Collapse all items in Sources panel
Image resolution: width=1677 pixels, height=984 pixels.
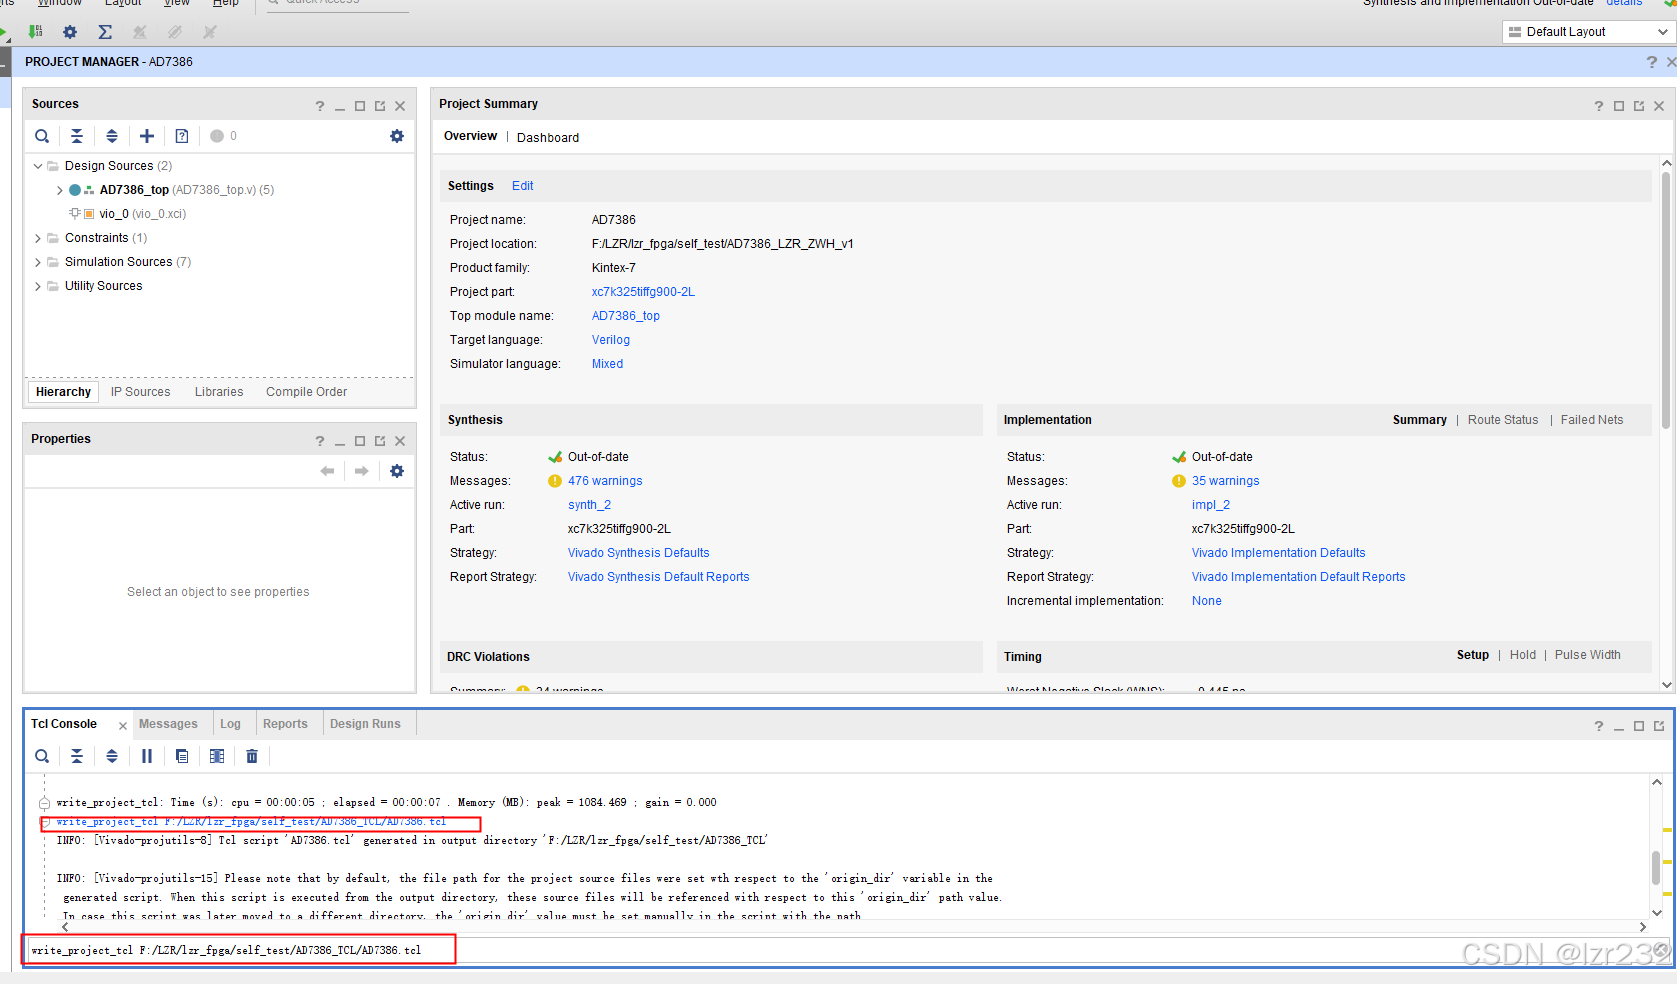[x=77, y=136]
